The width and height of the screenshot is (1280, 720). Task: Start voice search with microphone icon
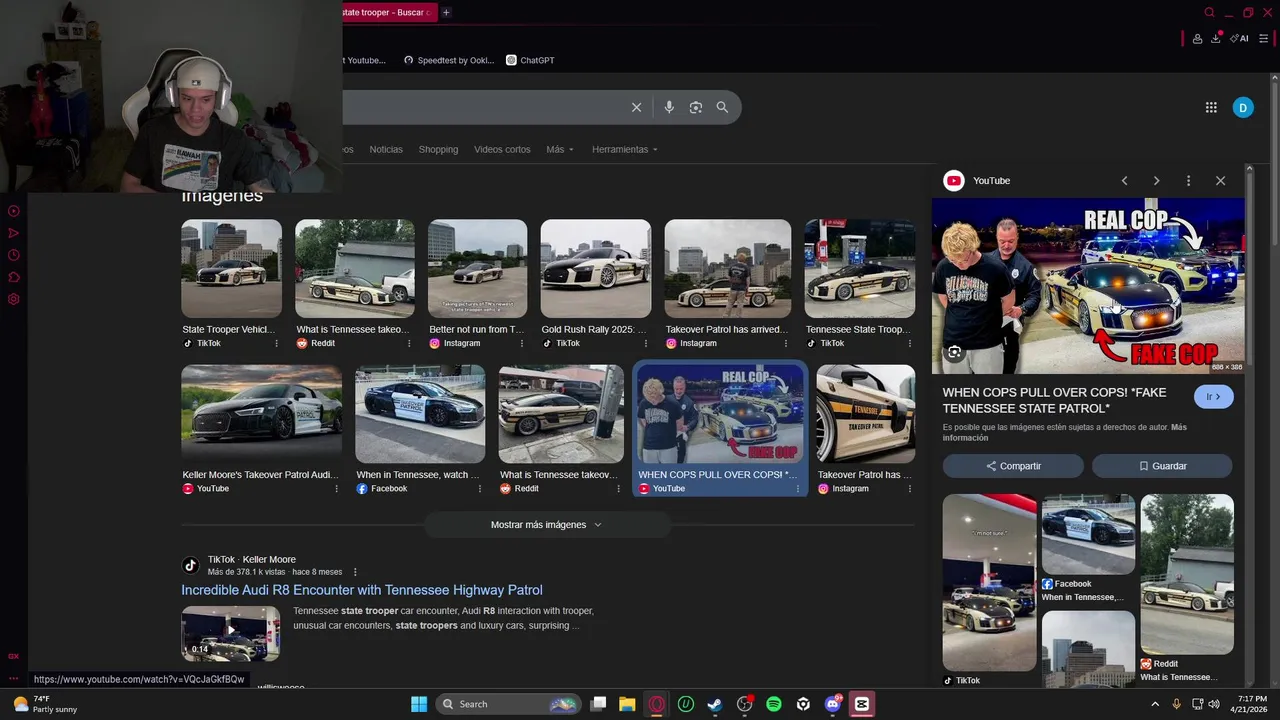669,108
